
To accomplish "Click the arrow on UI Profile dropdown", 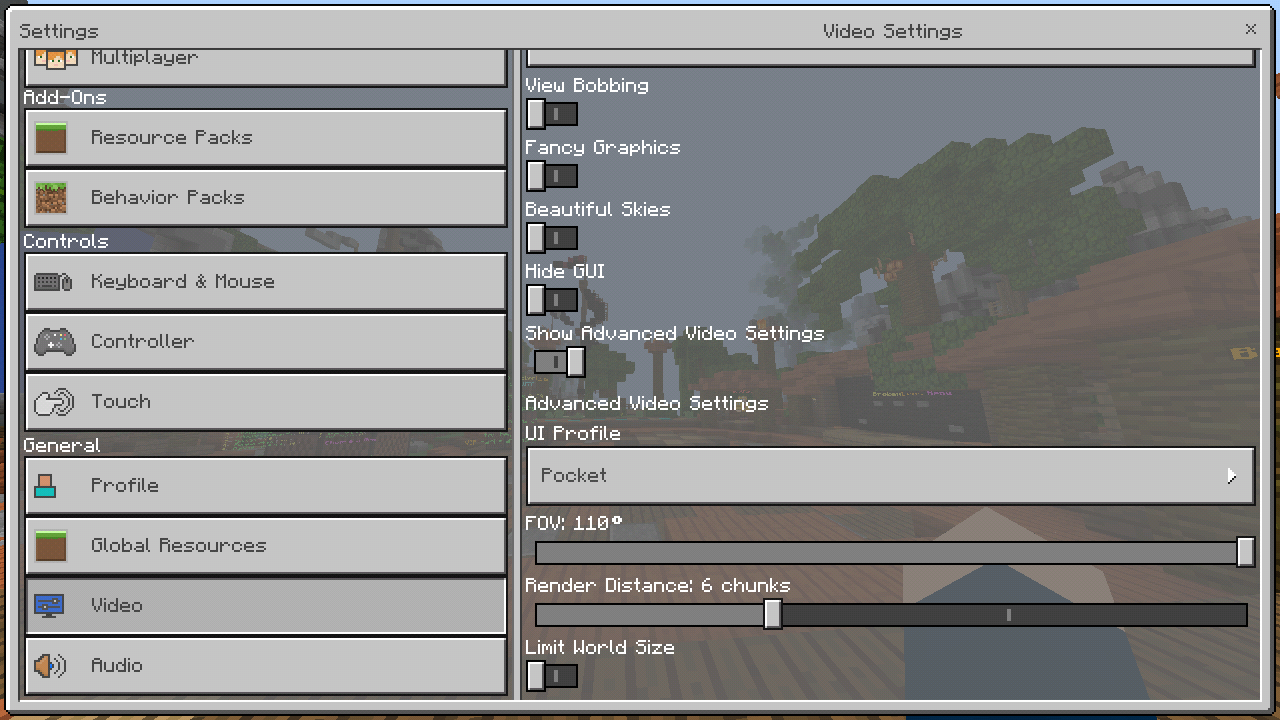I will pyautogui.click(x=1232, y=476).
